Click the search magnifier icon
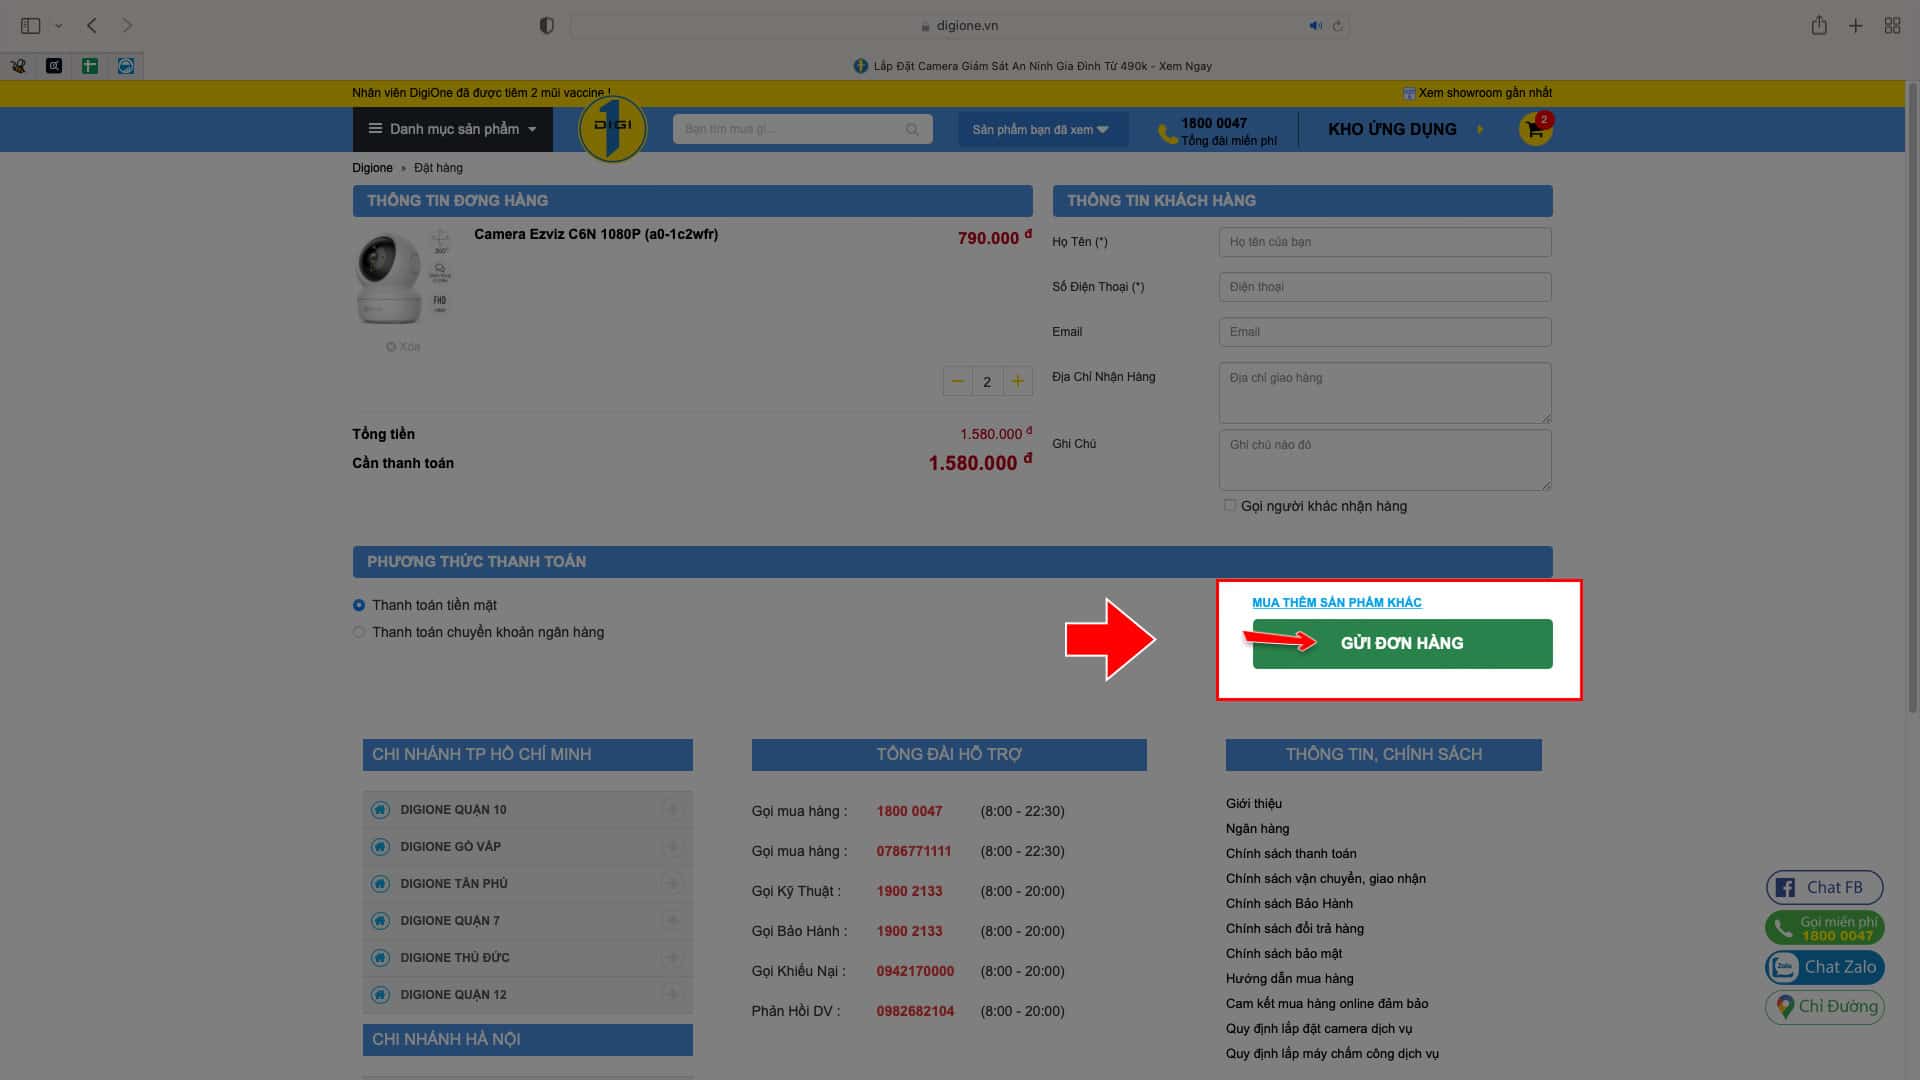 tap(911, 129)
